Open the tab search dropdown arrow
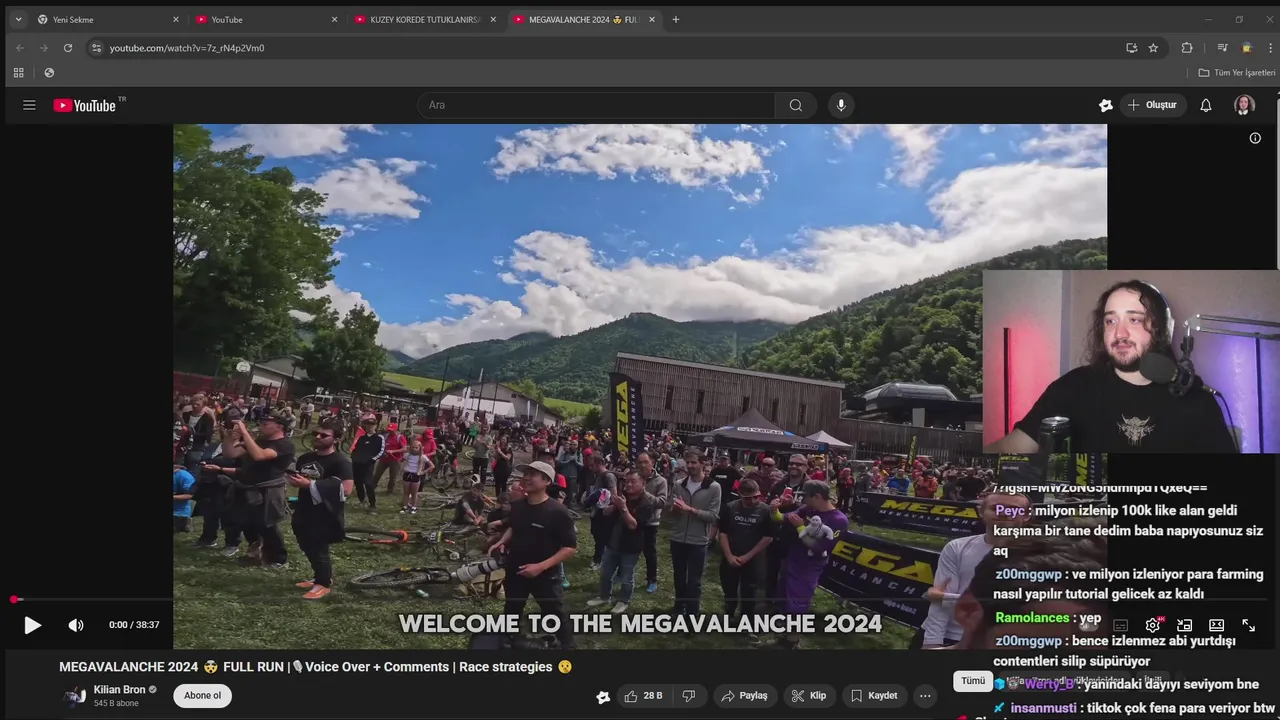Screen dimensions: 1280x720 (x=18, y=19)
